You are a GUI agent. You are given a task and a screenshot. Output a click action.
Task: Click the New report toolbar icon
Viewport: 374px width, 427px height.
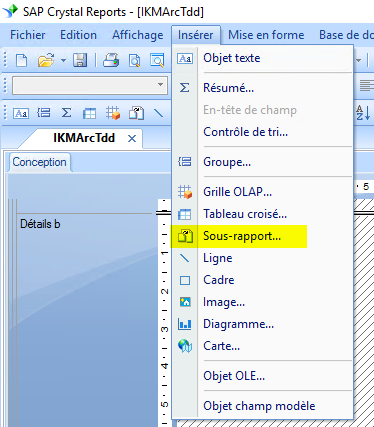point(22,61)
